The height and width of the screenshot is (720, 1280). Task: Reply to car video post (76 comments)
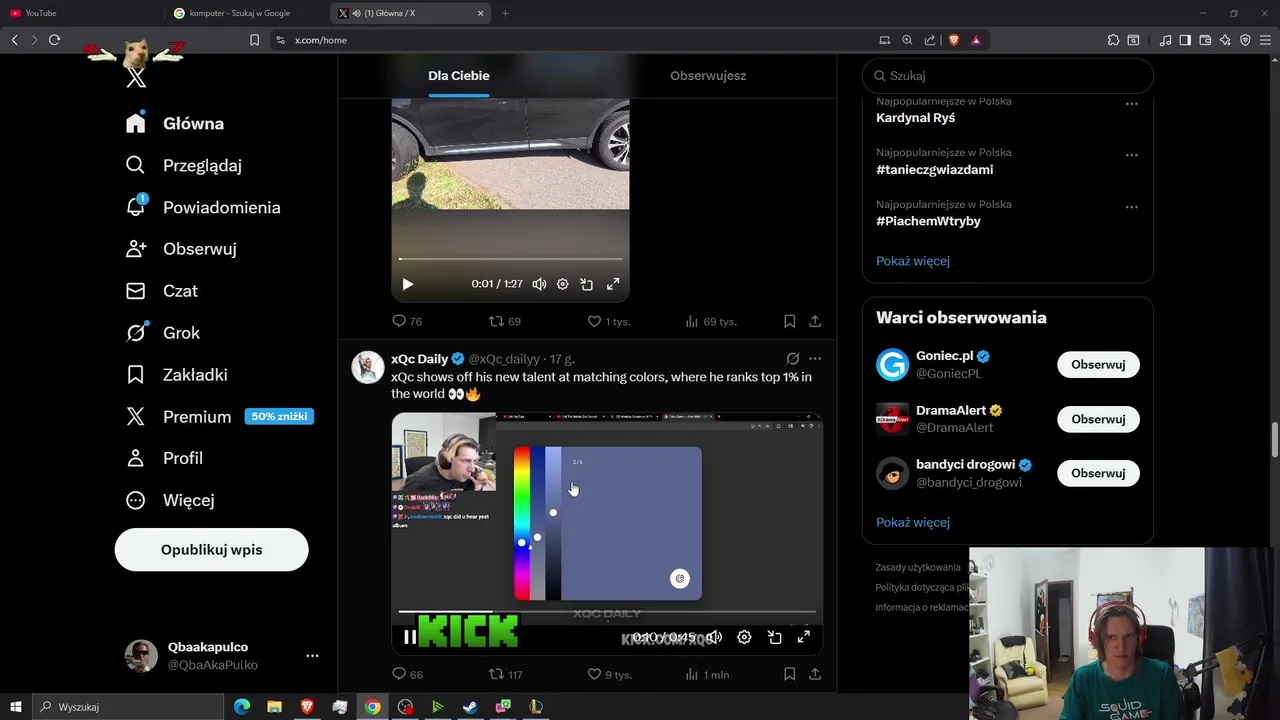coord(399,321)
